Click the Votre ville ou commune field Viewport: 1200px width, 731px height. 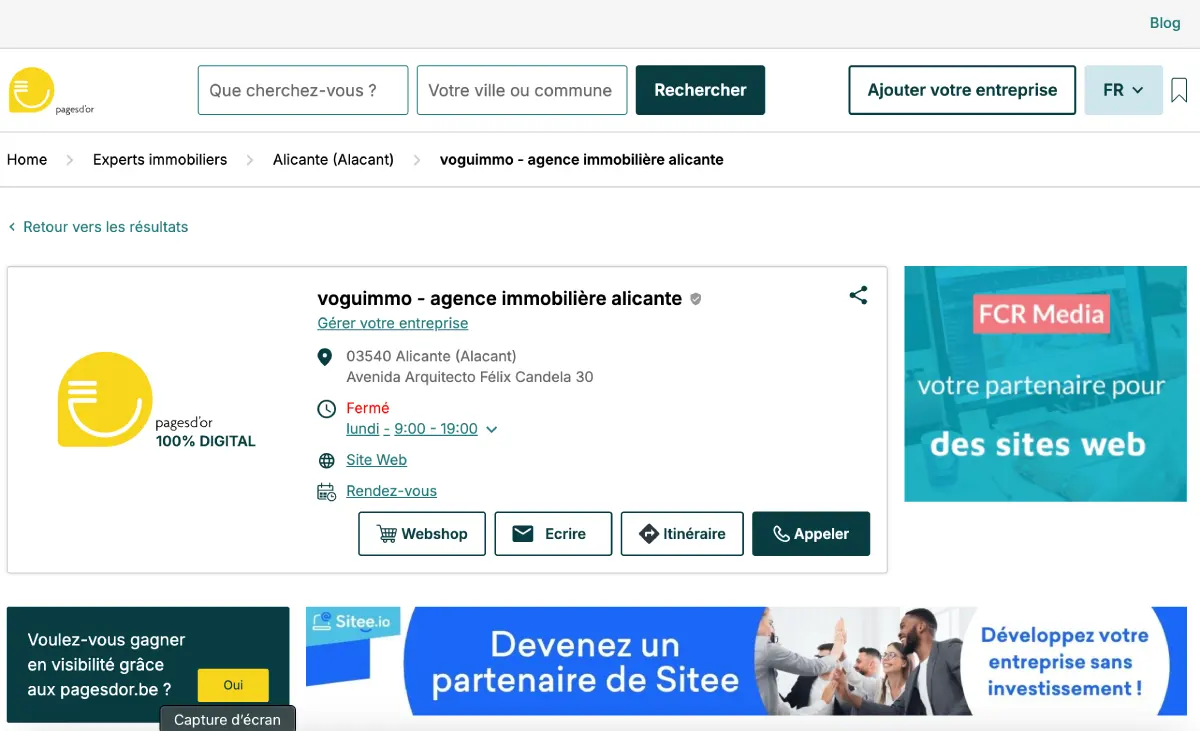(522, 90)
